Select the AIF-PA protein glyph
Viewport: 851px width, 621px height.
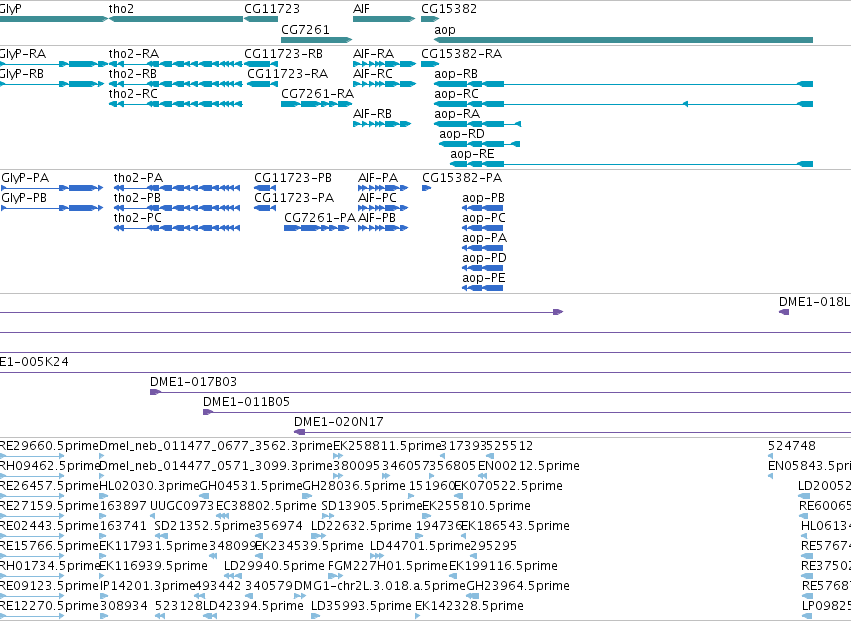click(383, 188)
